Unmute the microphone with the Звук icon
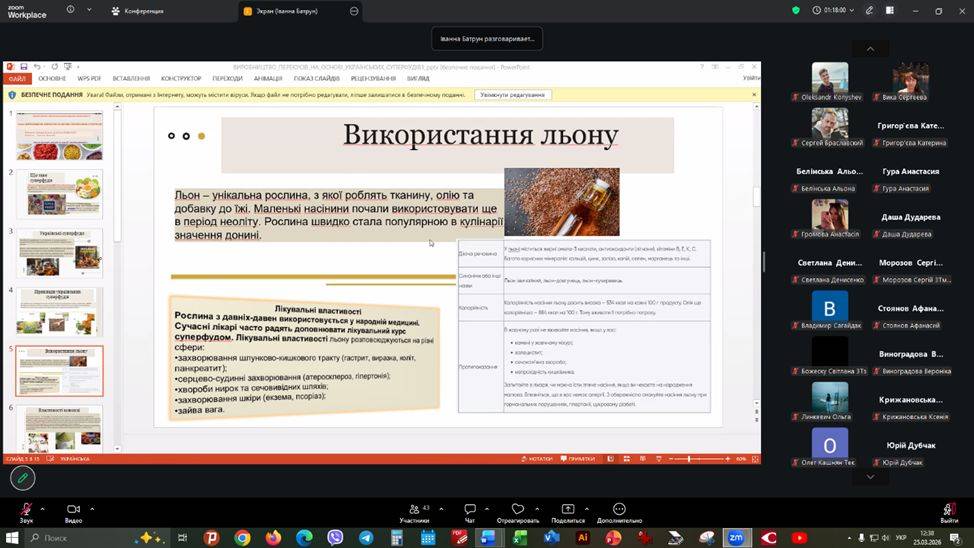Image resolution: width=974 pixels, height=548 pixels. [26, 510]
